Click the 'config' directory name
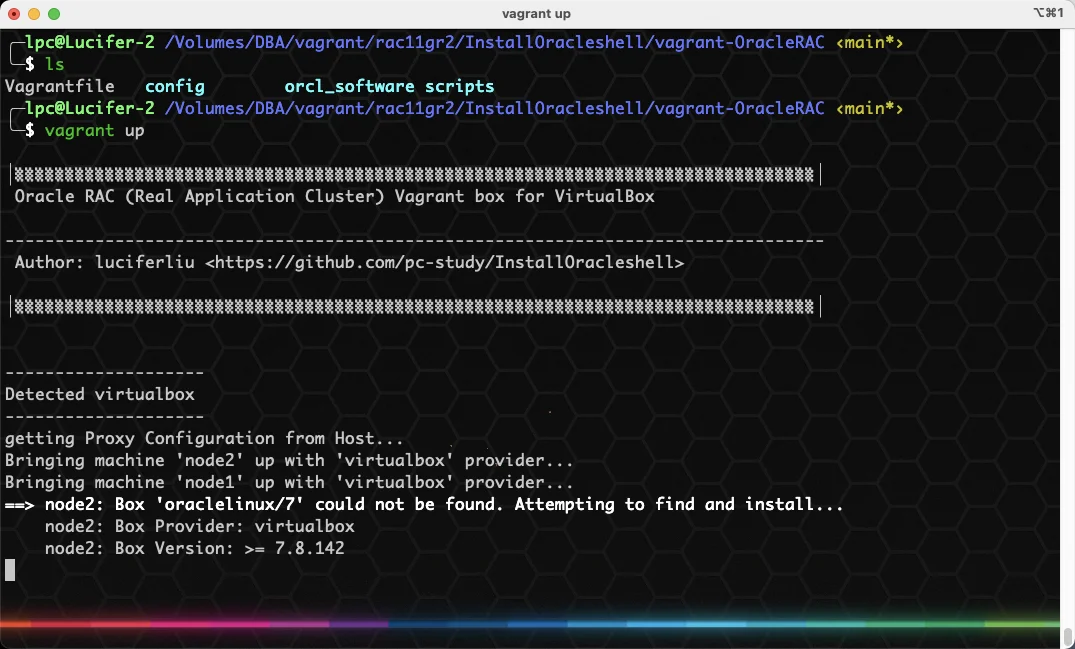The height and width of the screenshot is (649, 1075). click(x=175, y=86)
